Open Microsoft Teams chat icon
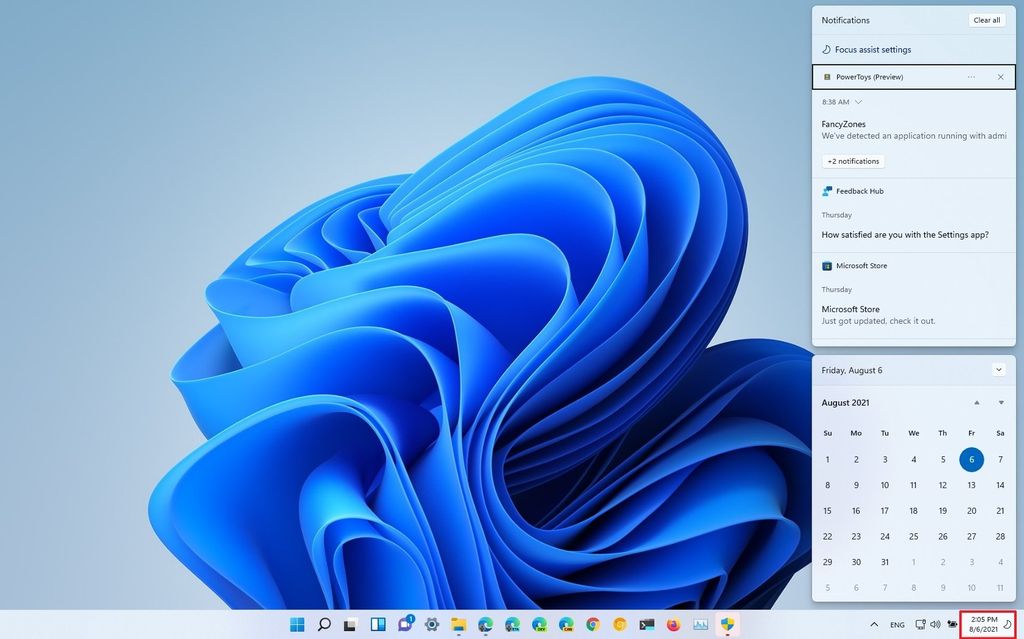The height and width of the screenshot is (639, 1024). (403, 624)
